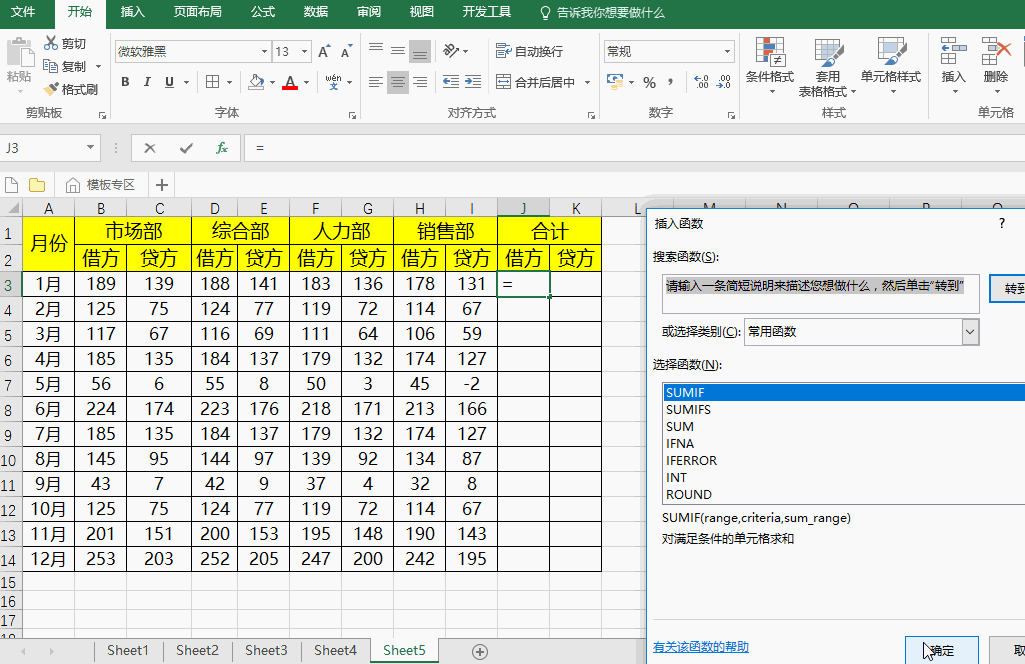This screenshot has height=664, width=1025.
Task: Click the Increase Font Size icon
Action: (x=324, y=52)
